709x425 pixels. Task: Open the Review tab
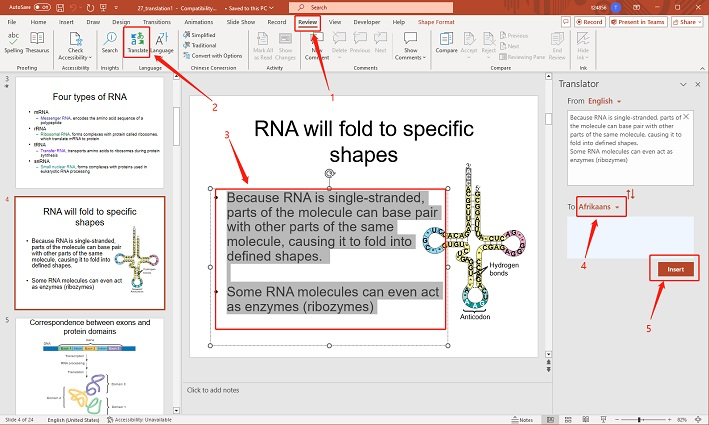[307, 22]
